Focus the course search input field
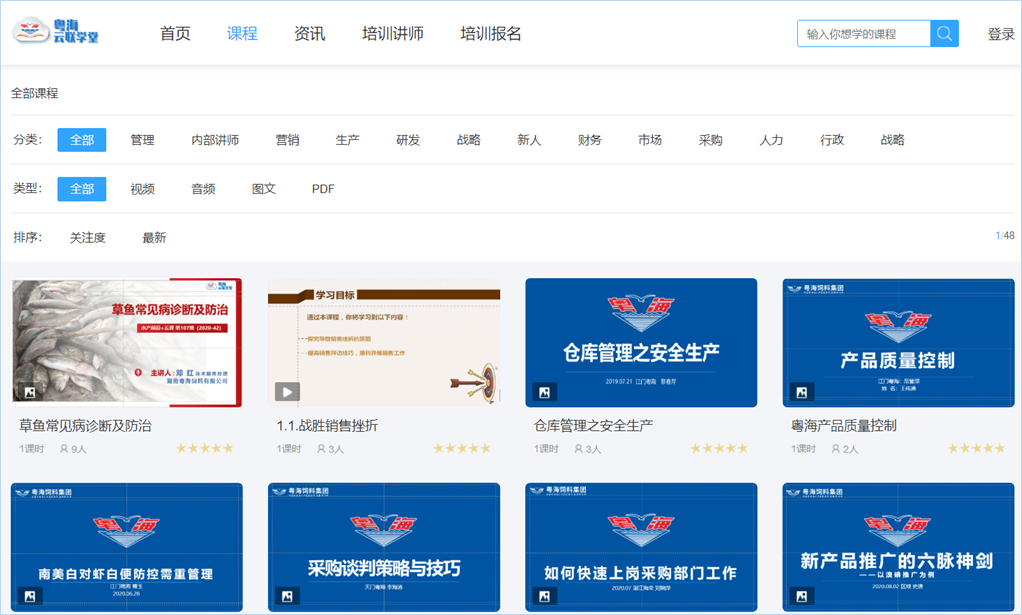This screenshot has width=1022, height=615. [x=864, y=33]
